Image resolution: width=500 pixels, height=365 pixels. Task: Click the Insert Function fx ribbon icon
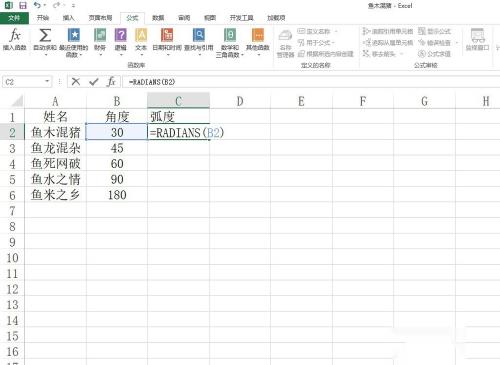[15, 35]
